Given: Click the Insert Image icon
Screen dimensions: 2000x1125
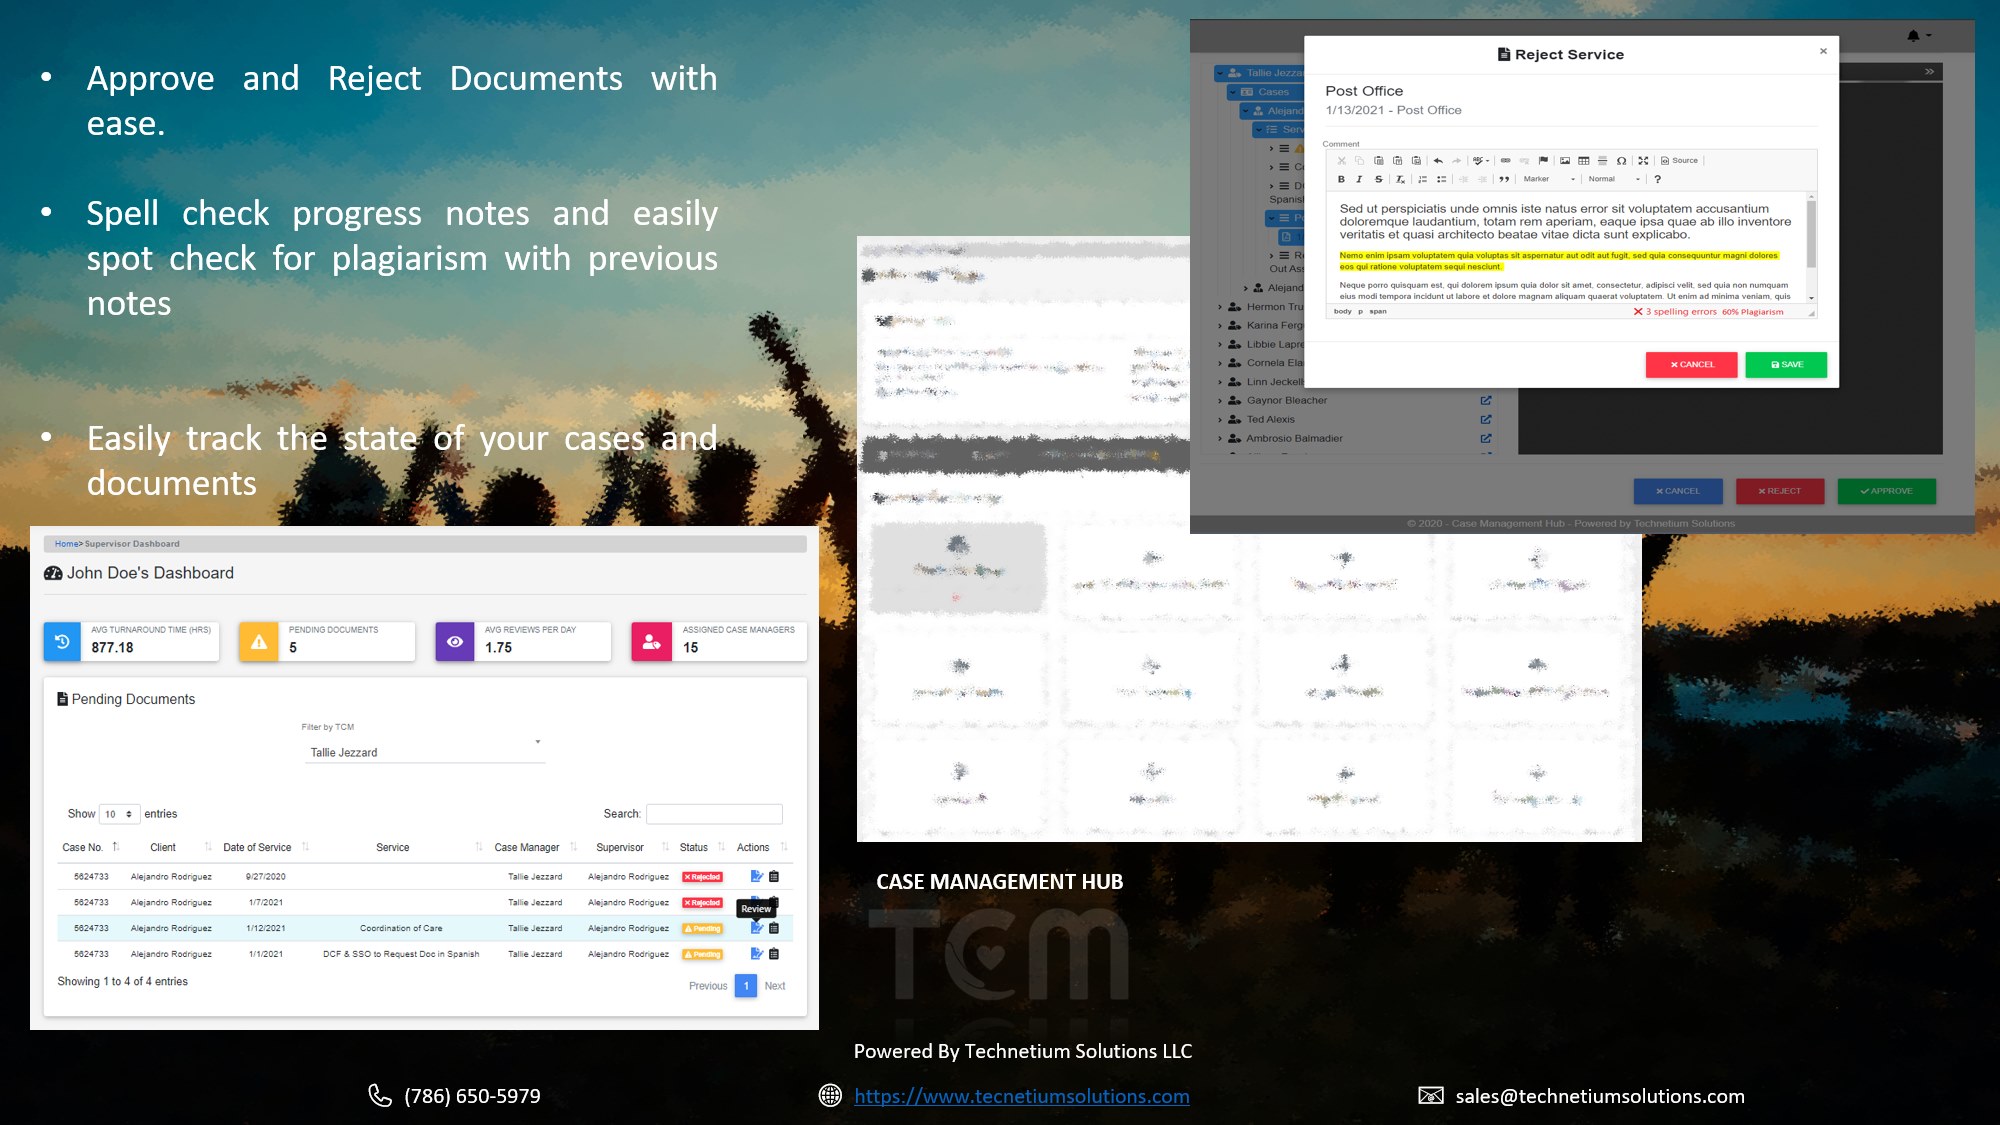Looking at the screenshot, I should [1565, 161].
